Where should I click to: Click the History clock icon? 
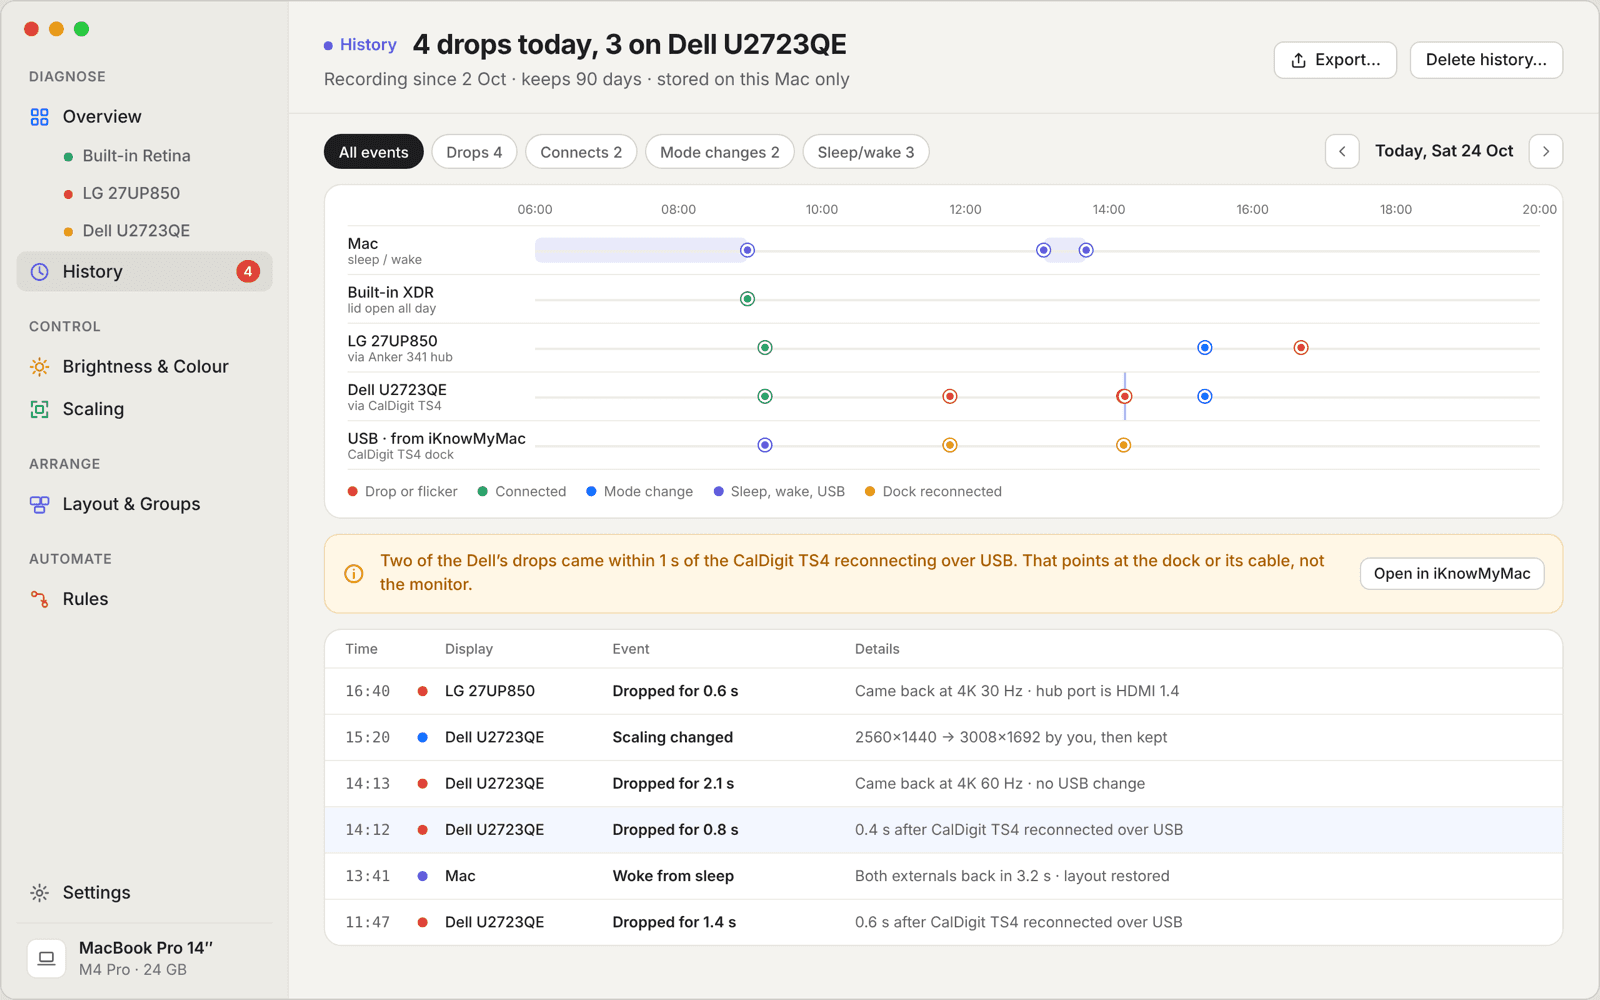click(x=39, y=272)
